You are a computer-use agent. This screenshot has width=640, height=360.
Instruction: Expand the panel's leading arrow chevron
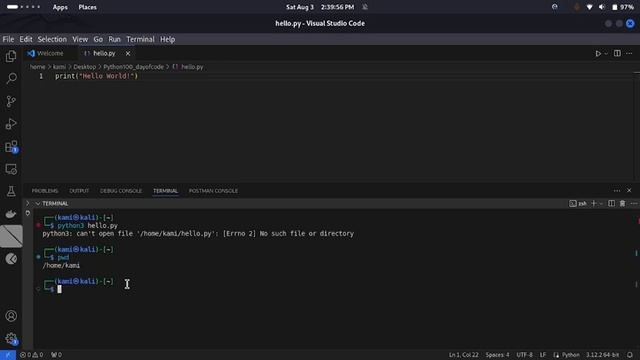point(28,203)
